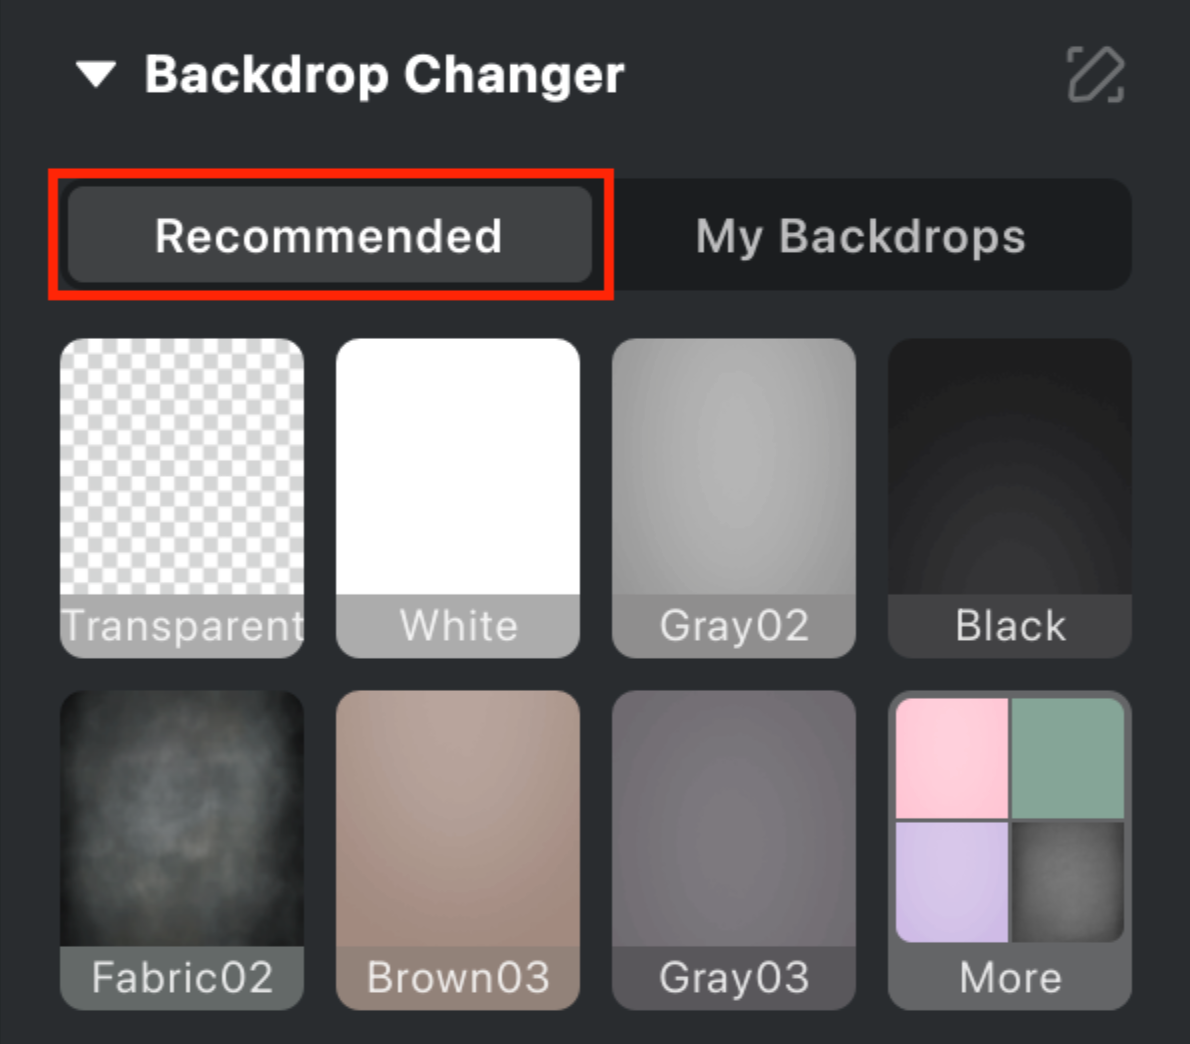Screen dimensions: 1190x1044
Task: Click the Backdrop Changer panel title
Action: tap(385, 74)
